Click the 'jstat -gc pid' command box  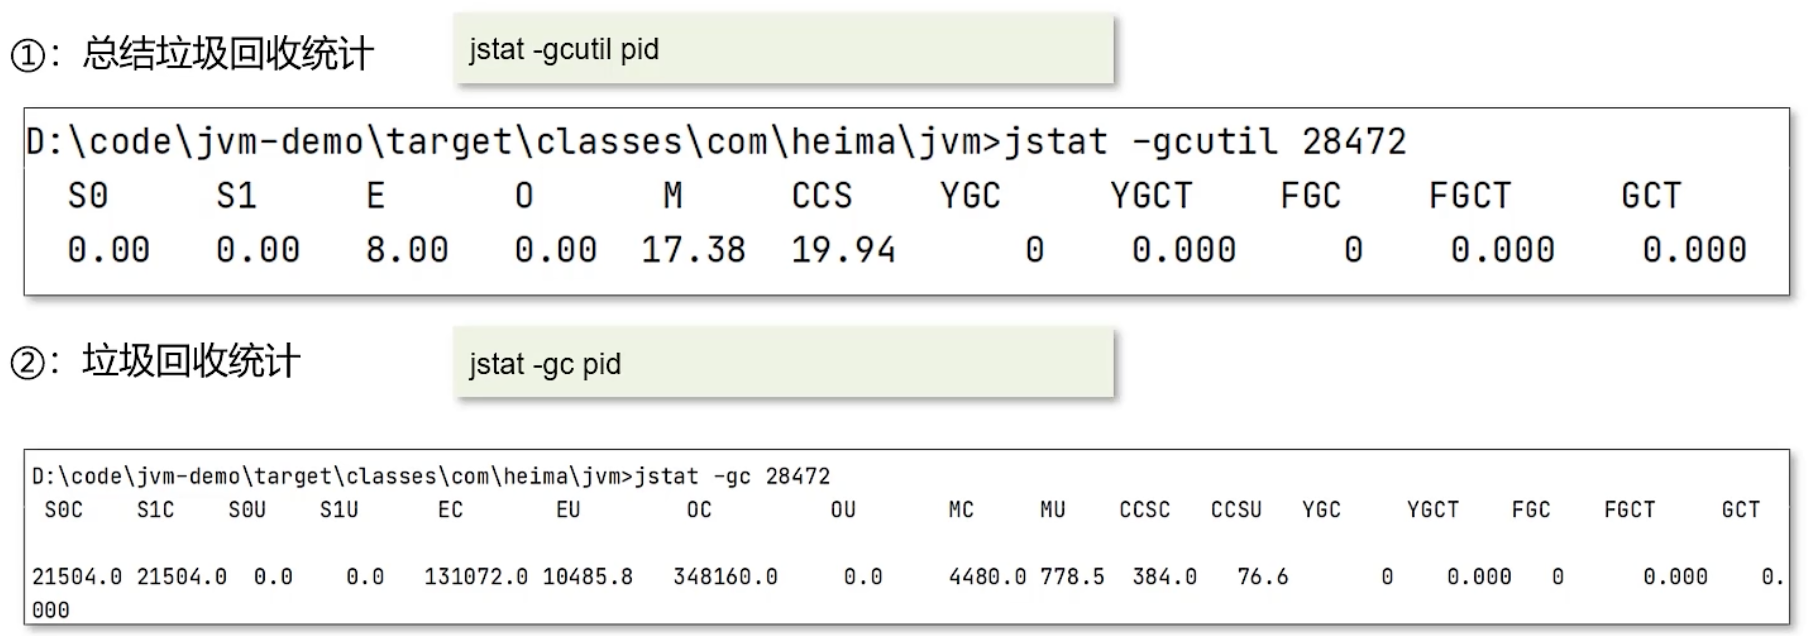coord(782,363)
